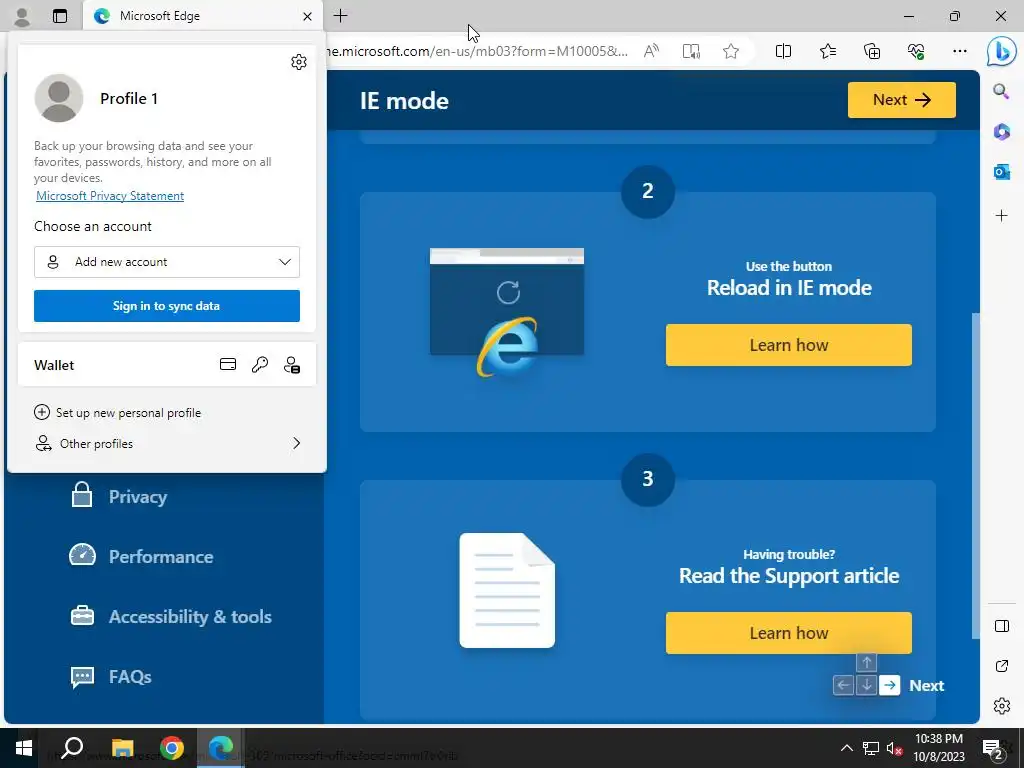Viewport: 1024px width, 768px height.
Task: Click the page vertical scrollbar thumb
Action: [x=976, y=475]
